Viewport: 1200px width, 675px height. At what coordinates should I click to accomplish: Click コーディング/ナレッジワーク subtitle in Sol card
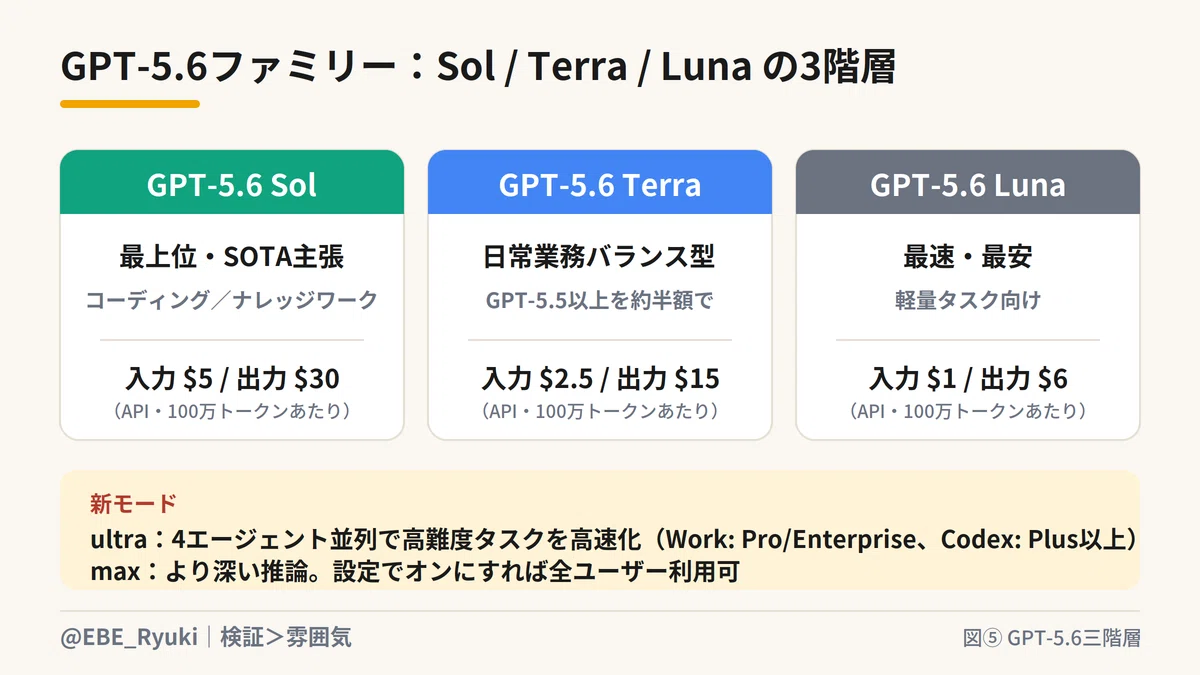[x=232, y=300]
